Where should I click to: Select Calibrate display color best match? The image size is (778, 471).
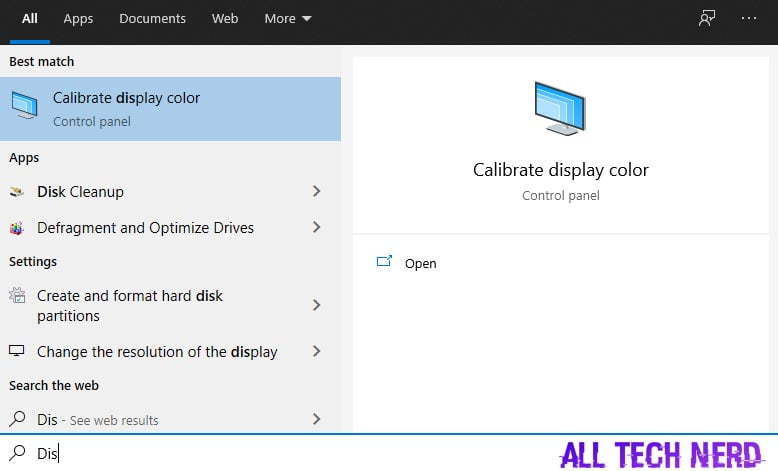coord(170,109)
